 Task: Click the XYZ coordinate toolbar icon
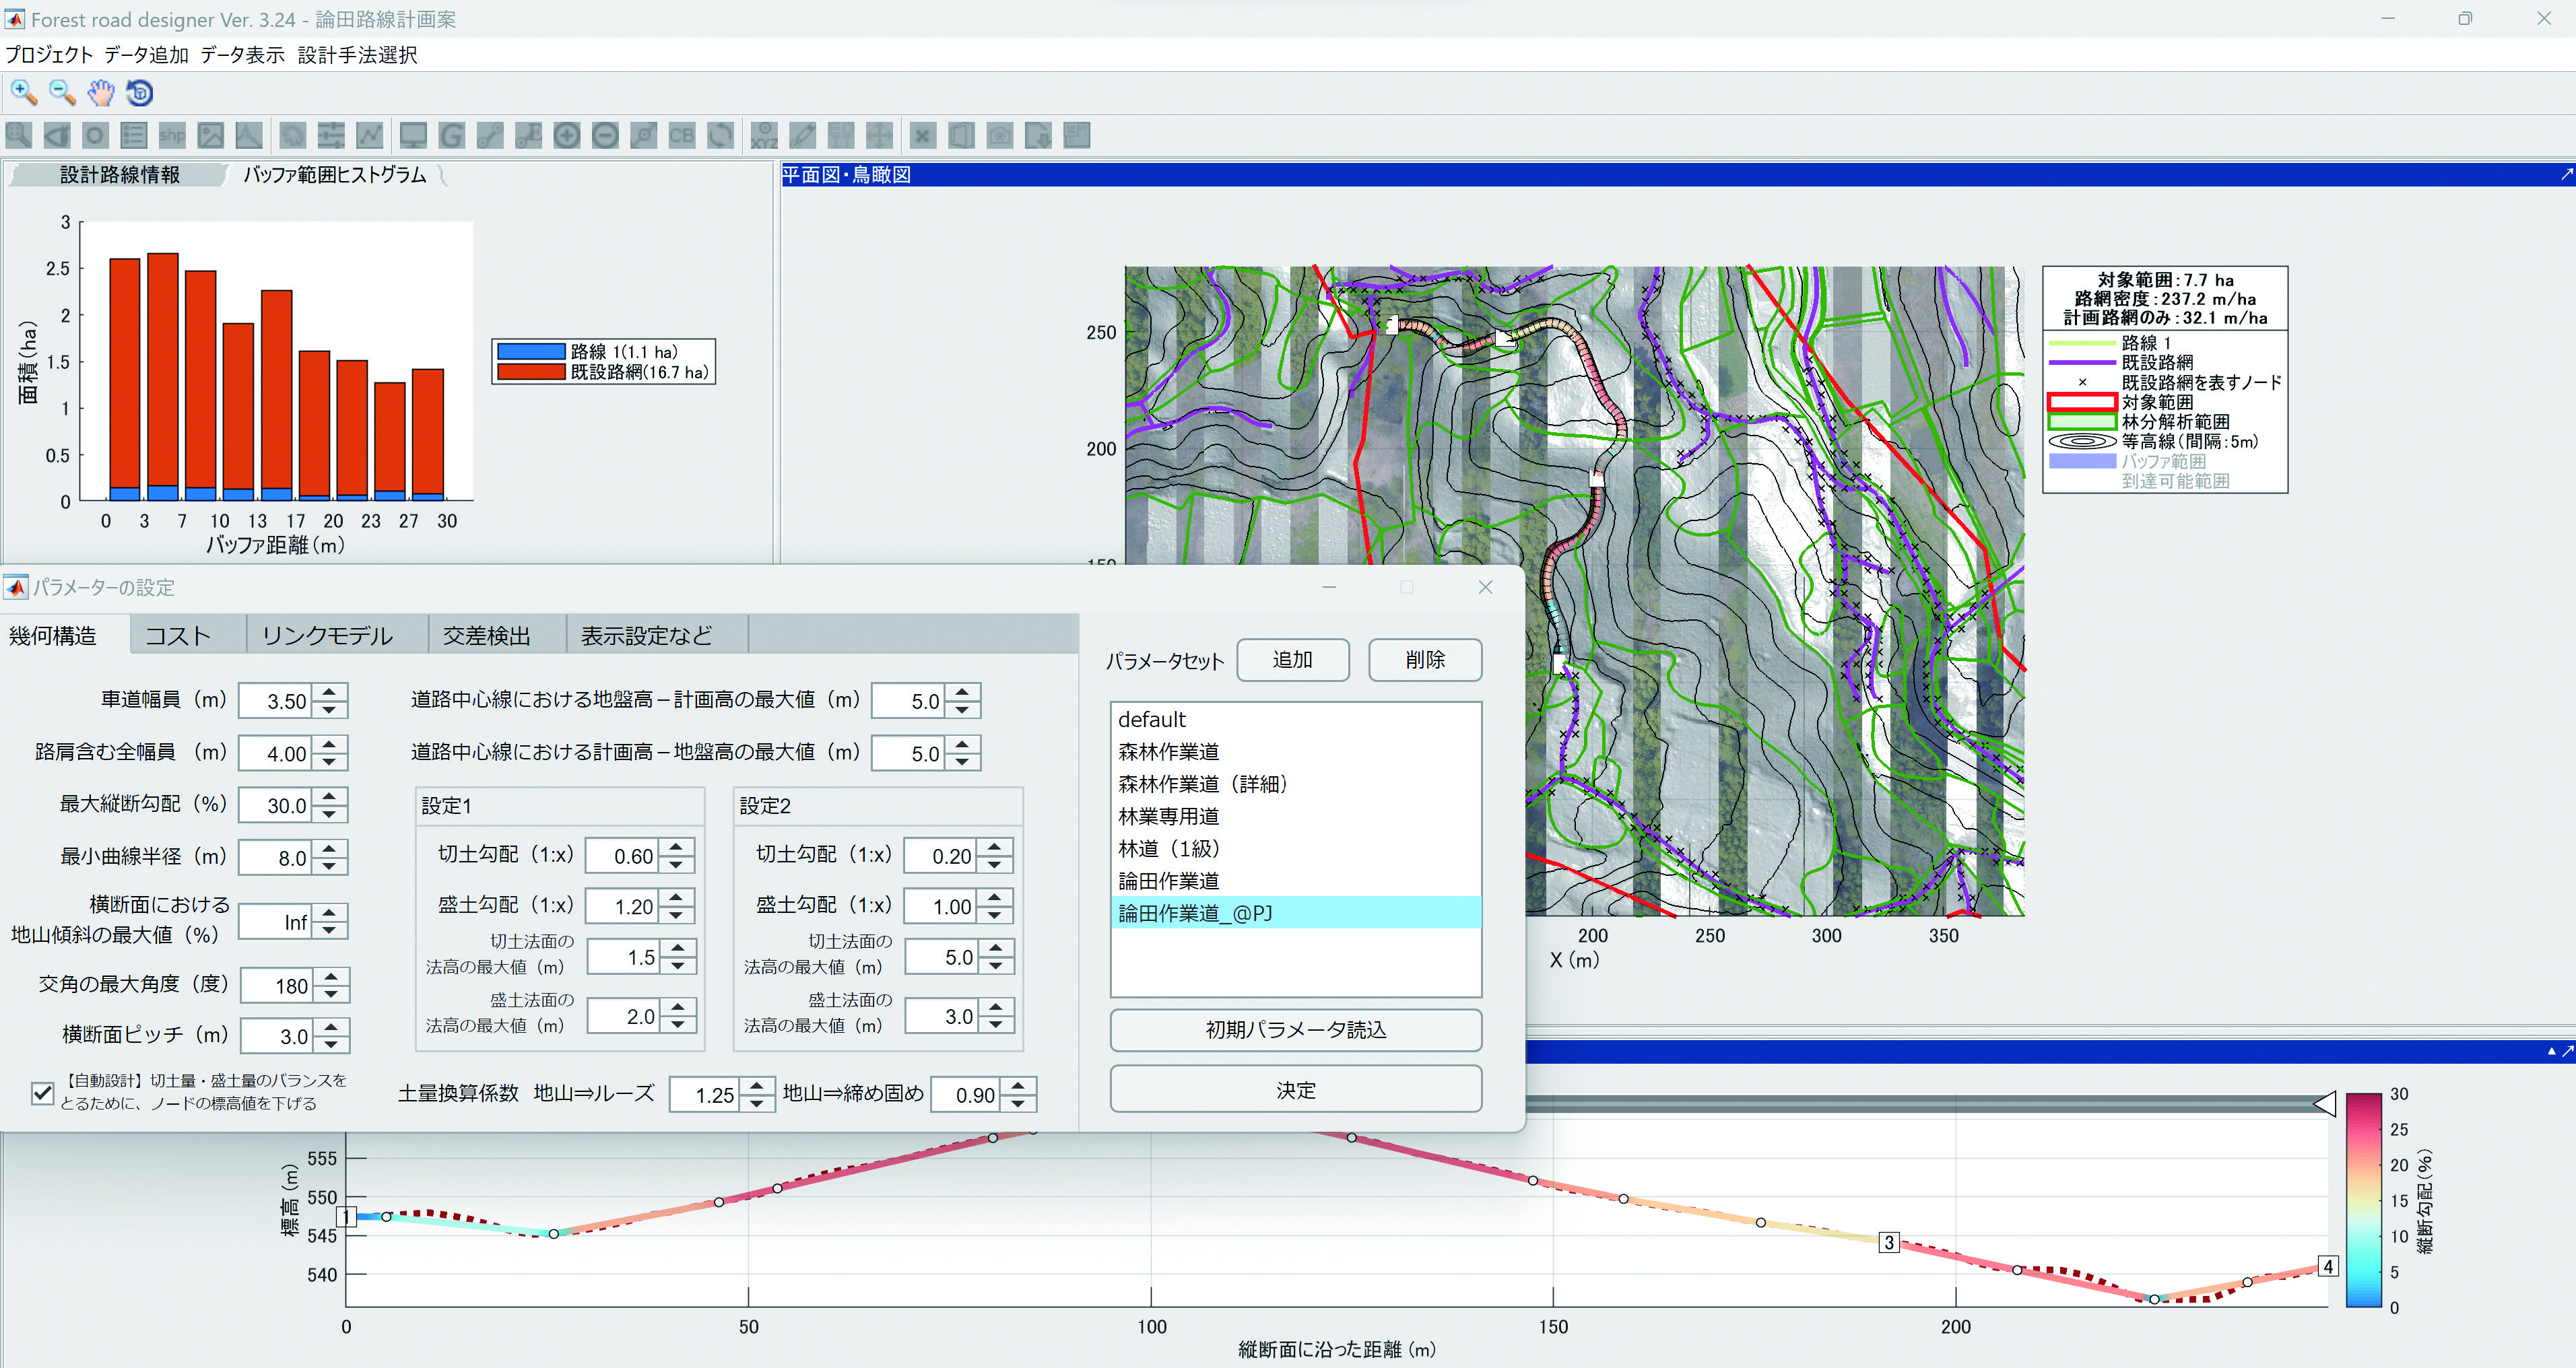tap(764, 135)
